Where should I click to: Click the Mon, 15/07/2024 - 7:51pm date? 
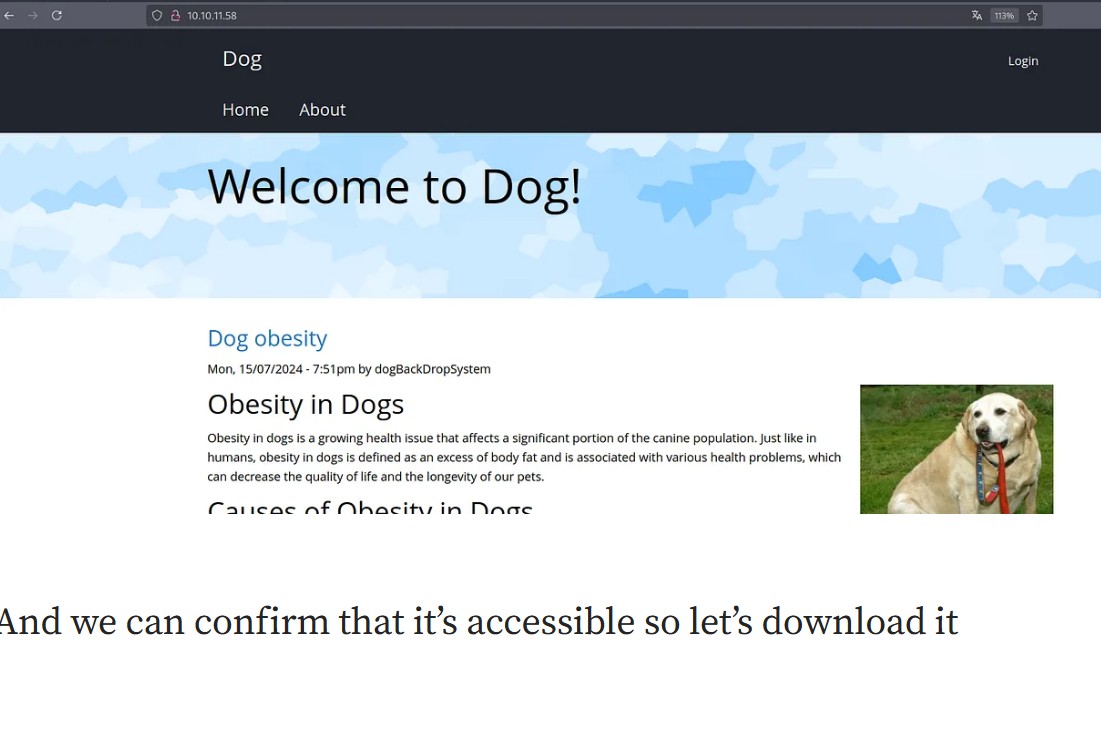(x=281, y=369)
